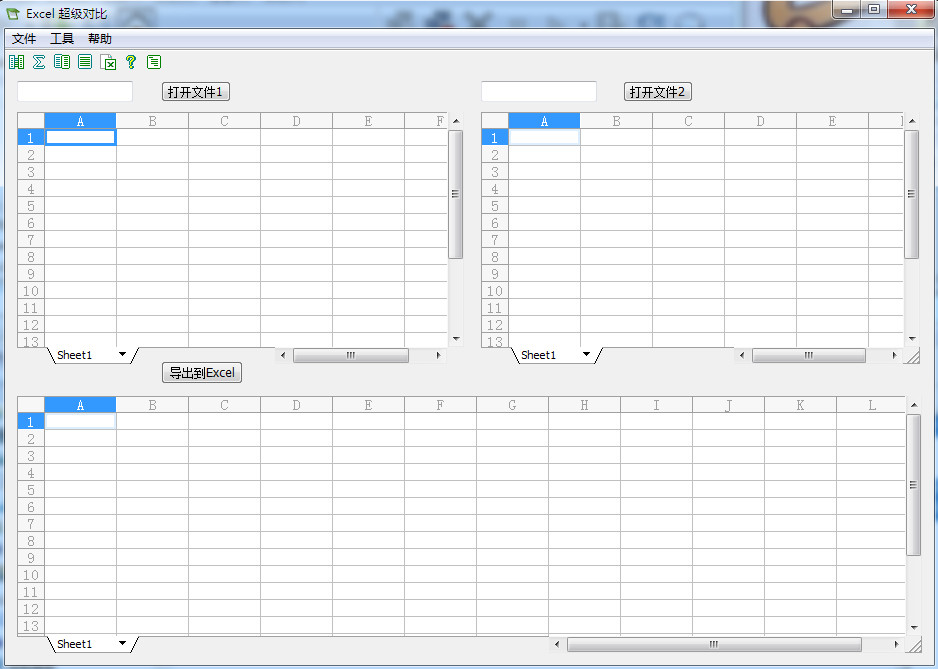Click the indented text list icon

[154, 62]
